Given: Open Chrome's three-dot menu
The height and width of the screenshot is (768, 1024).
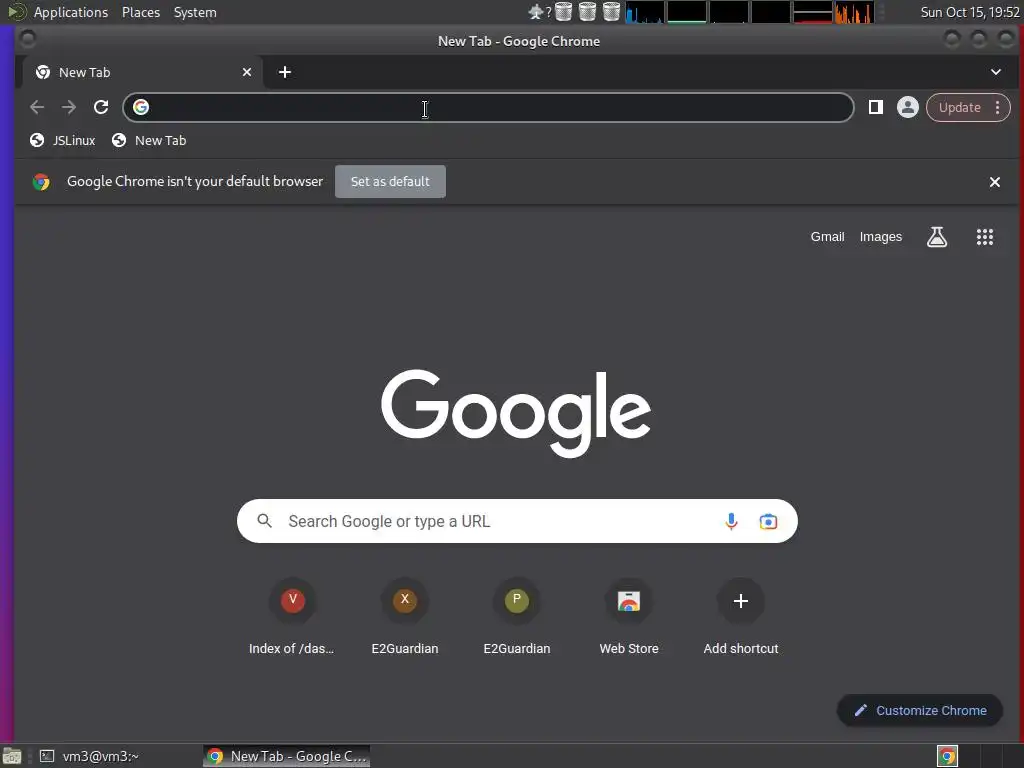Looking at the screenshot, I should coord(997,107).
